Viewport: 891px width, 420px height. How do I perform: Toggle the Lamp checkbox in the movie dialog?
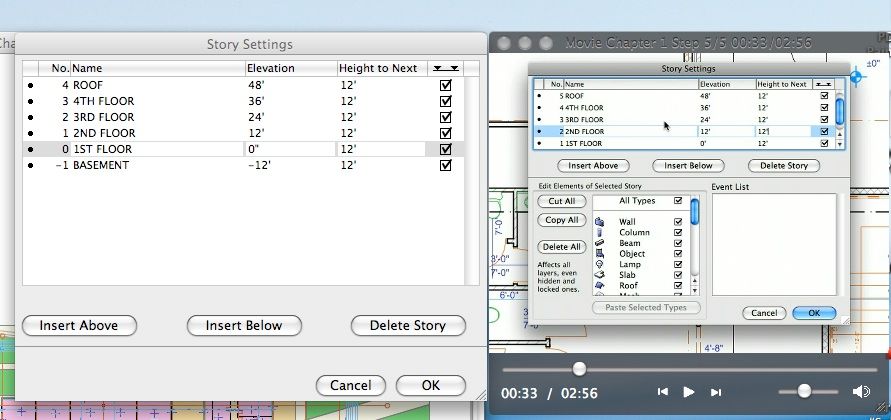coord(678,264)
